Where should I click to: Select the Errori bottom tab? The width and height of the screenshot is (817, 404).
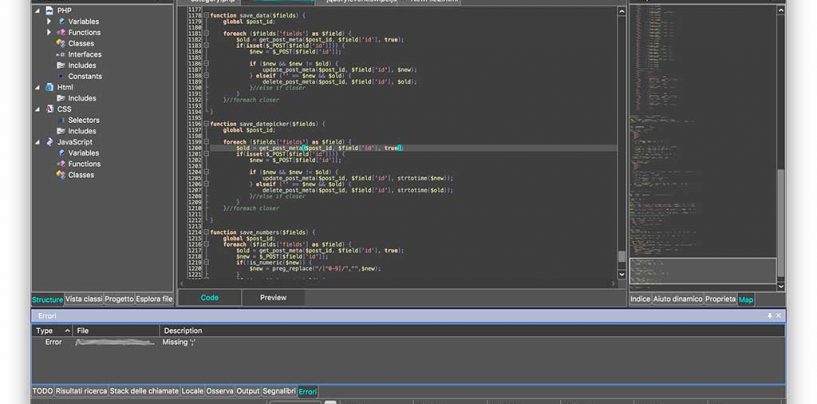[307, 391]
